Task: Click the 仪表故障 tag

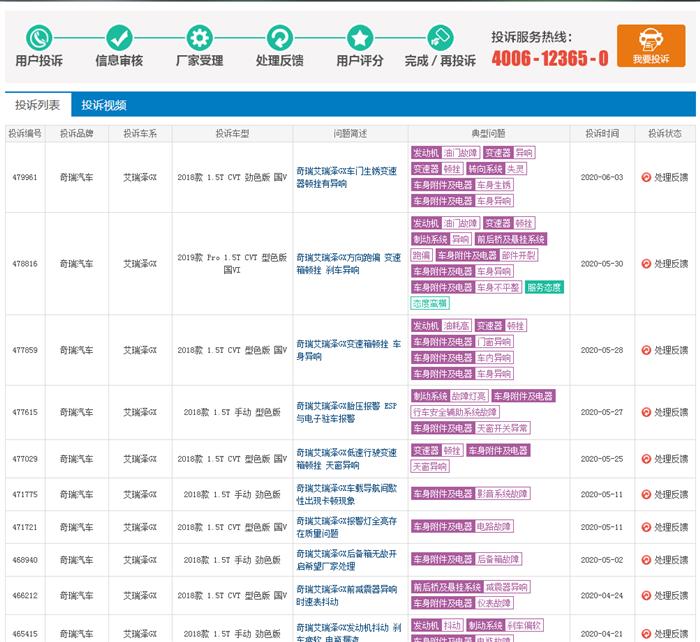Action: [x=493, y=603]
